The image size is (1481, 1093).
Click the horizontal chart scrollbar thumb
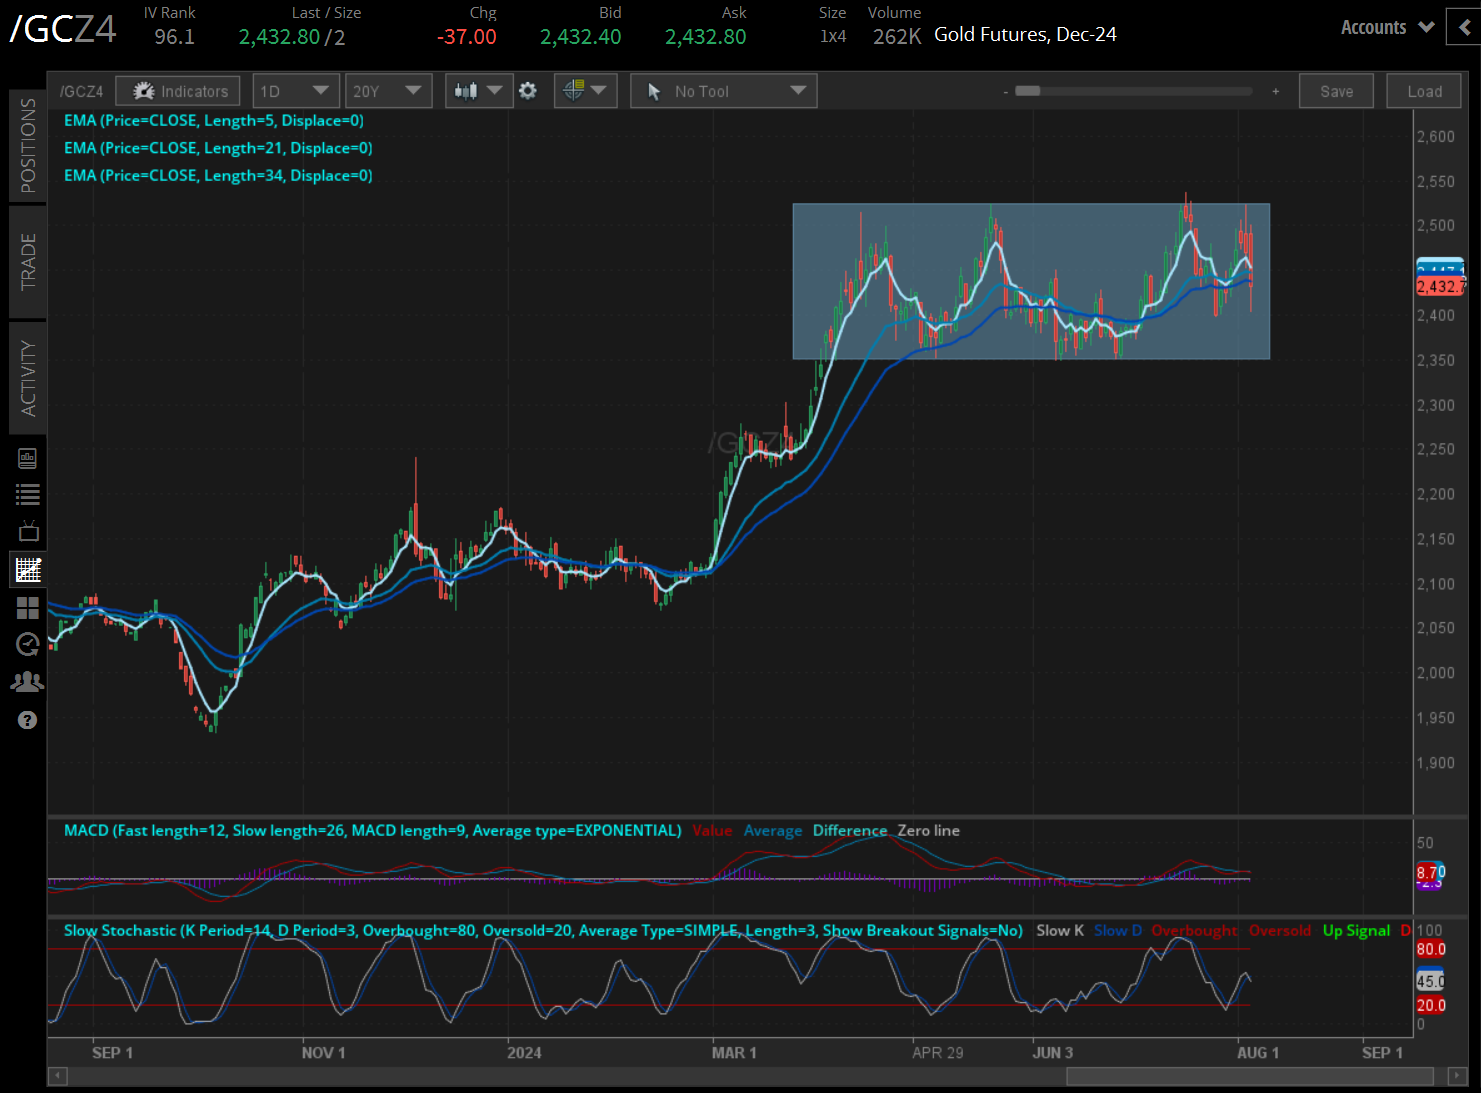[x=1249, y=1076]
